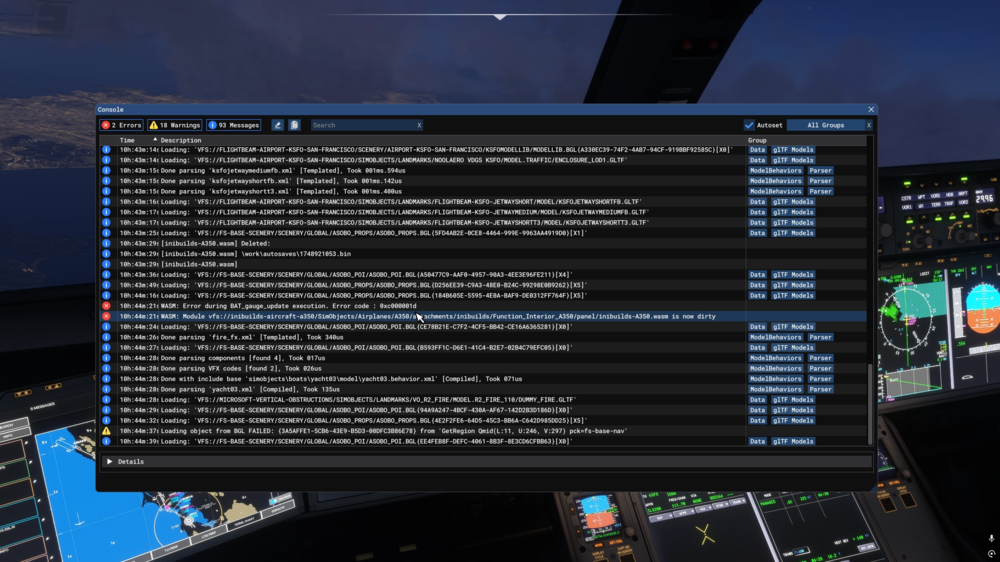1000x562 pixels.
Task: Click Parser tag on ksfojetwayshortfb row
Action: pos(820,181)
